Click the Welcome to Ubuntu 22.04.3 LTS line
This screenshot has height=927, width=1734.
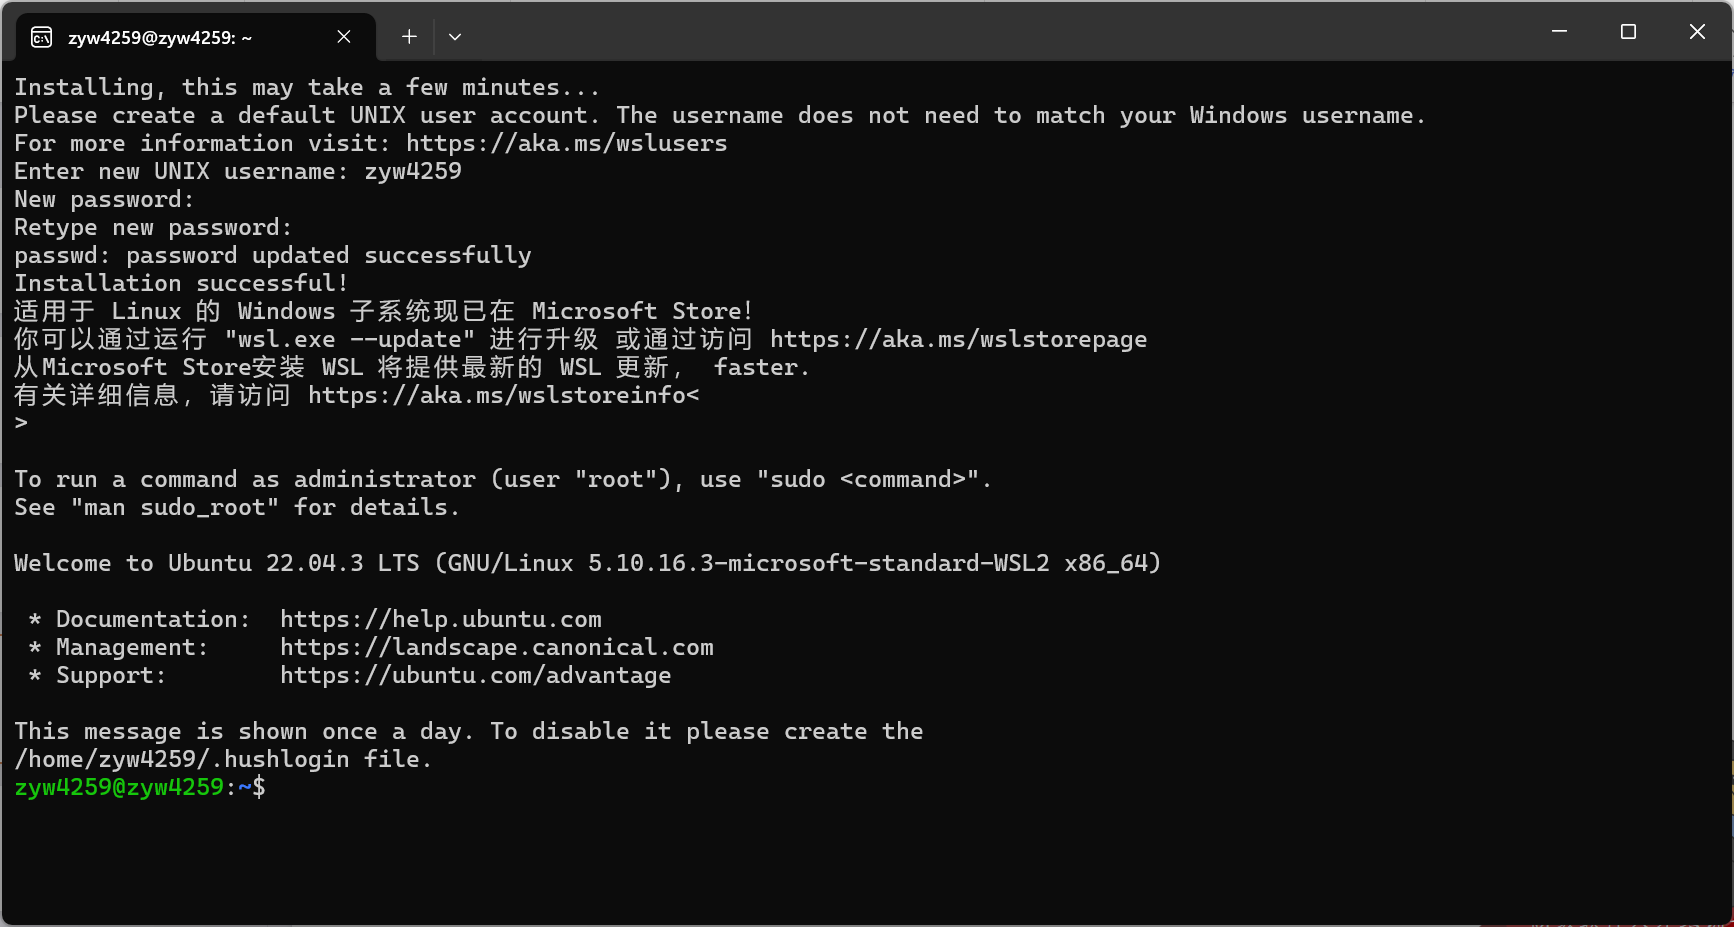tap(587, 563)
